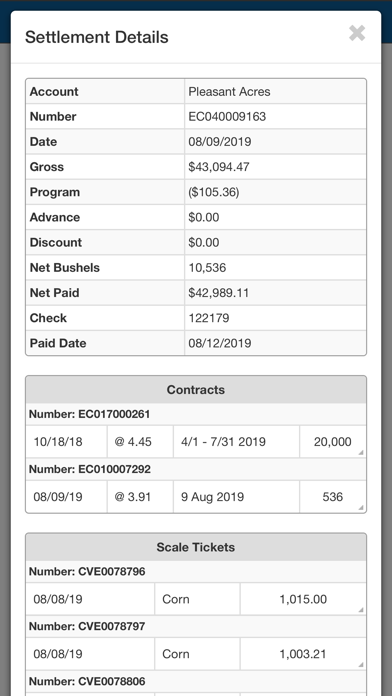Screen dimensions: 392x696
Task: Open scale ticket Number: CVE0078797
Action: (x=87, y=626)
